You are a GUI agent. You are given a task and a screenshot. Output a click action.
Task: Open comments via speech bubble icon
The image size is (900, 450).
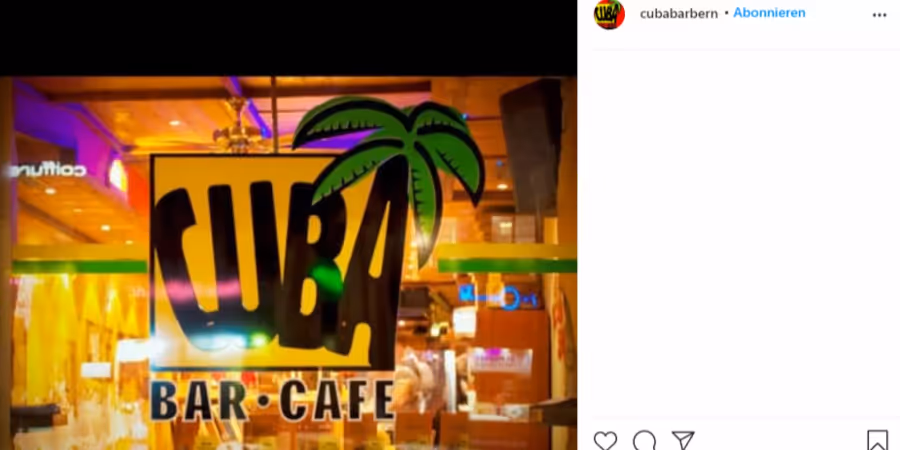644,441
